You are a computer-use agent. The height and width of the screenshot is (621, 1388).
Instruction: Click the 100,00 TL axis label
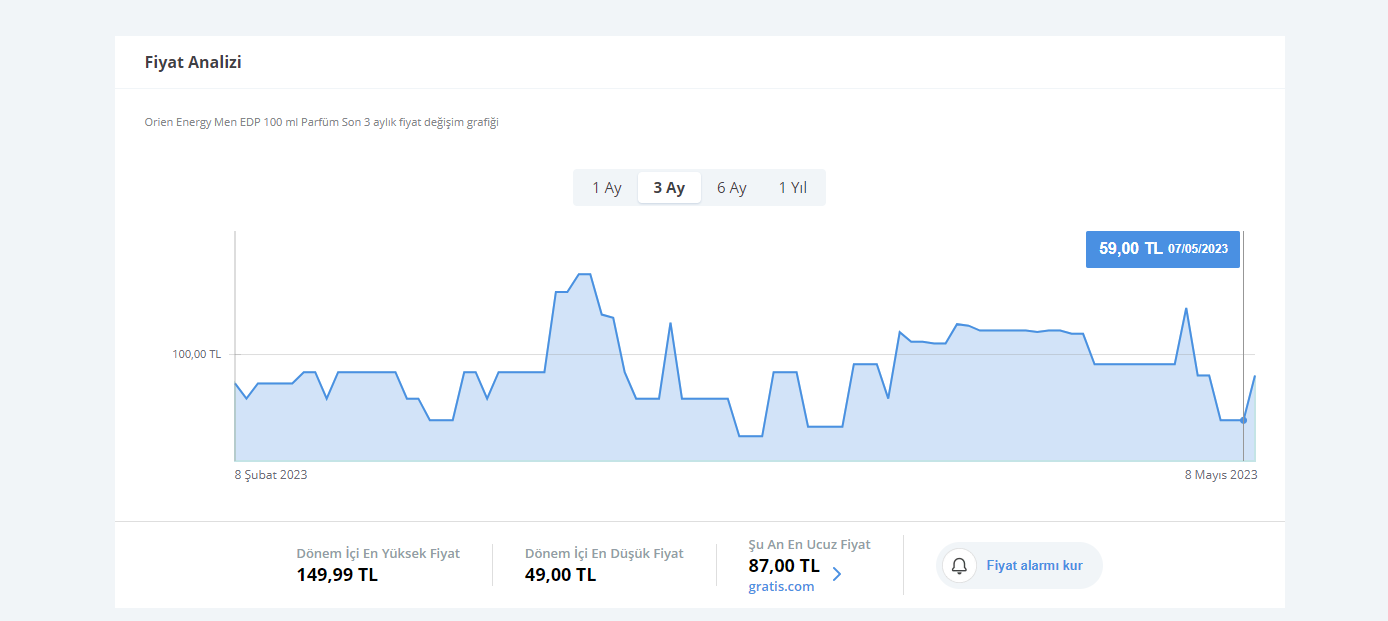point(196,354)
